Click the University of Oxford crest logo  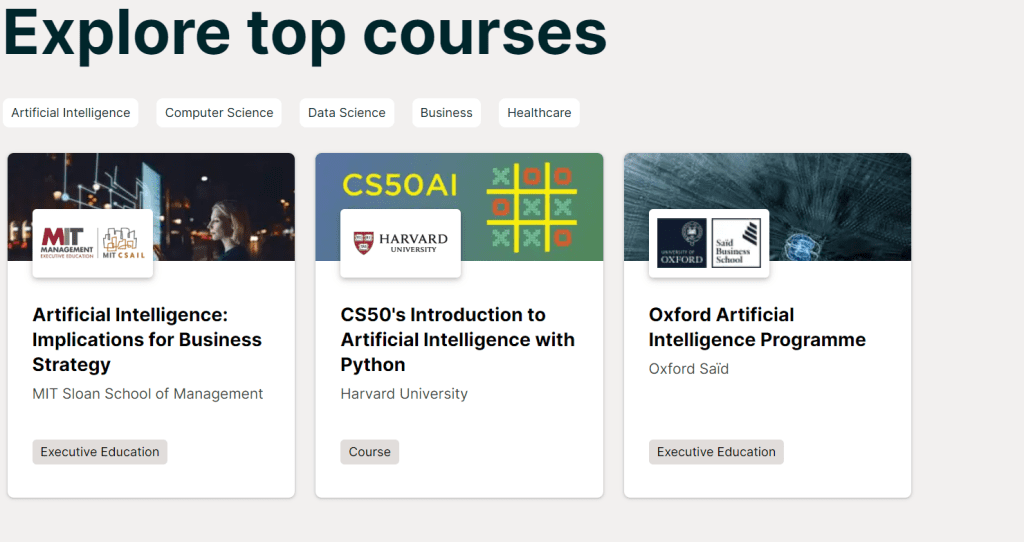pyautogui.click(x=681, y=243)
